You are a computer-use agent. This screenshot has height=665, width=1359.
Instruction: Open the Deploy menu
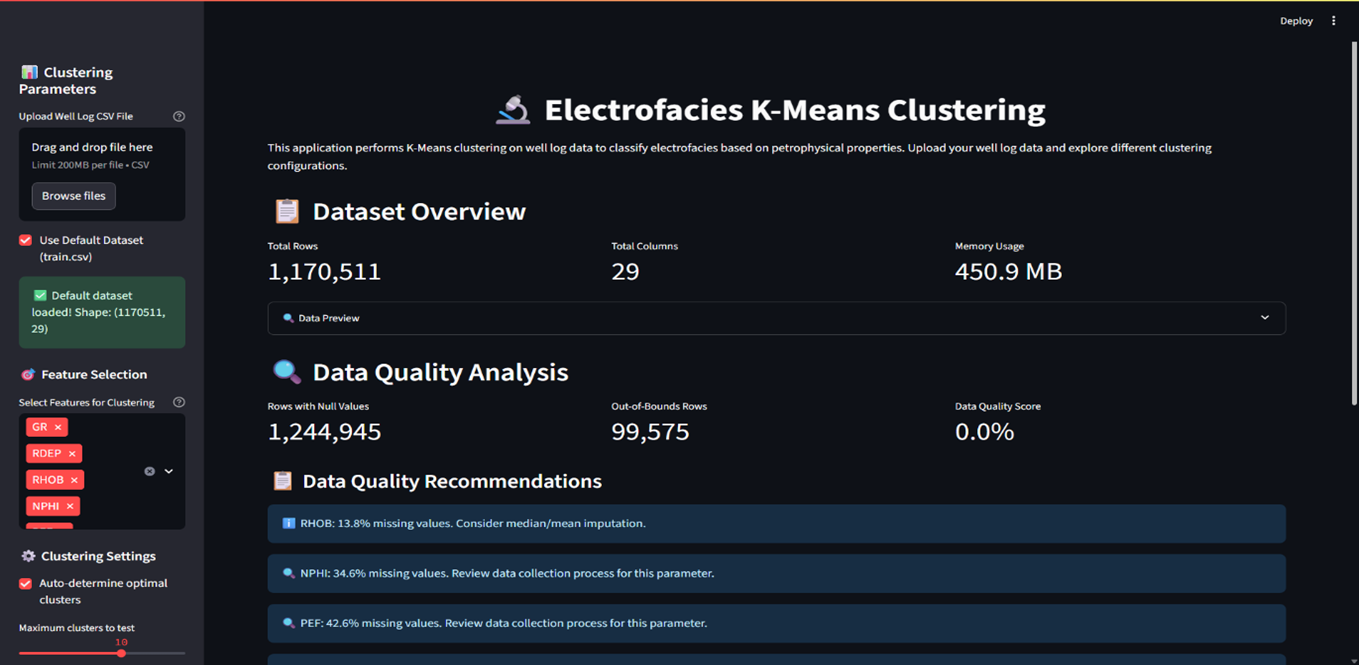pyautogui.click(x=1296, y=20)
